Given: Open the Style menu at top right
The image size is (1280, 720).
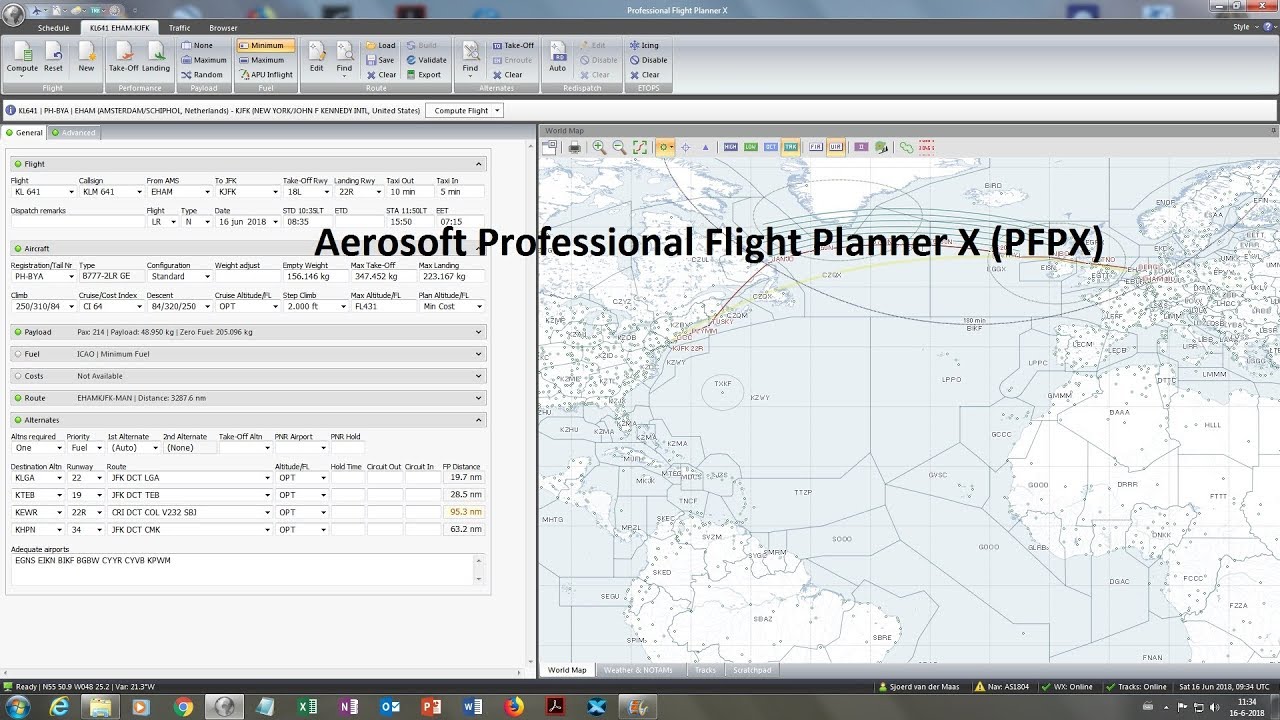Looking at the screenshot, I should coord(1244,27).
